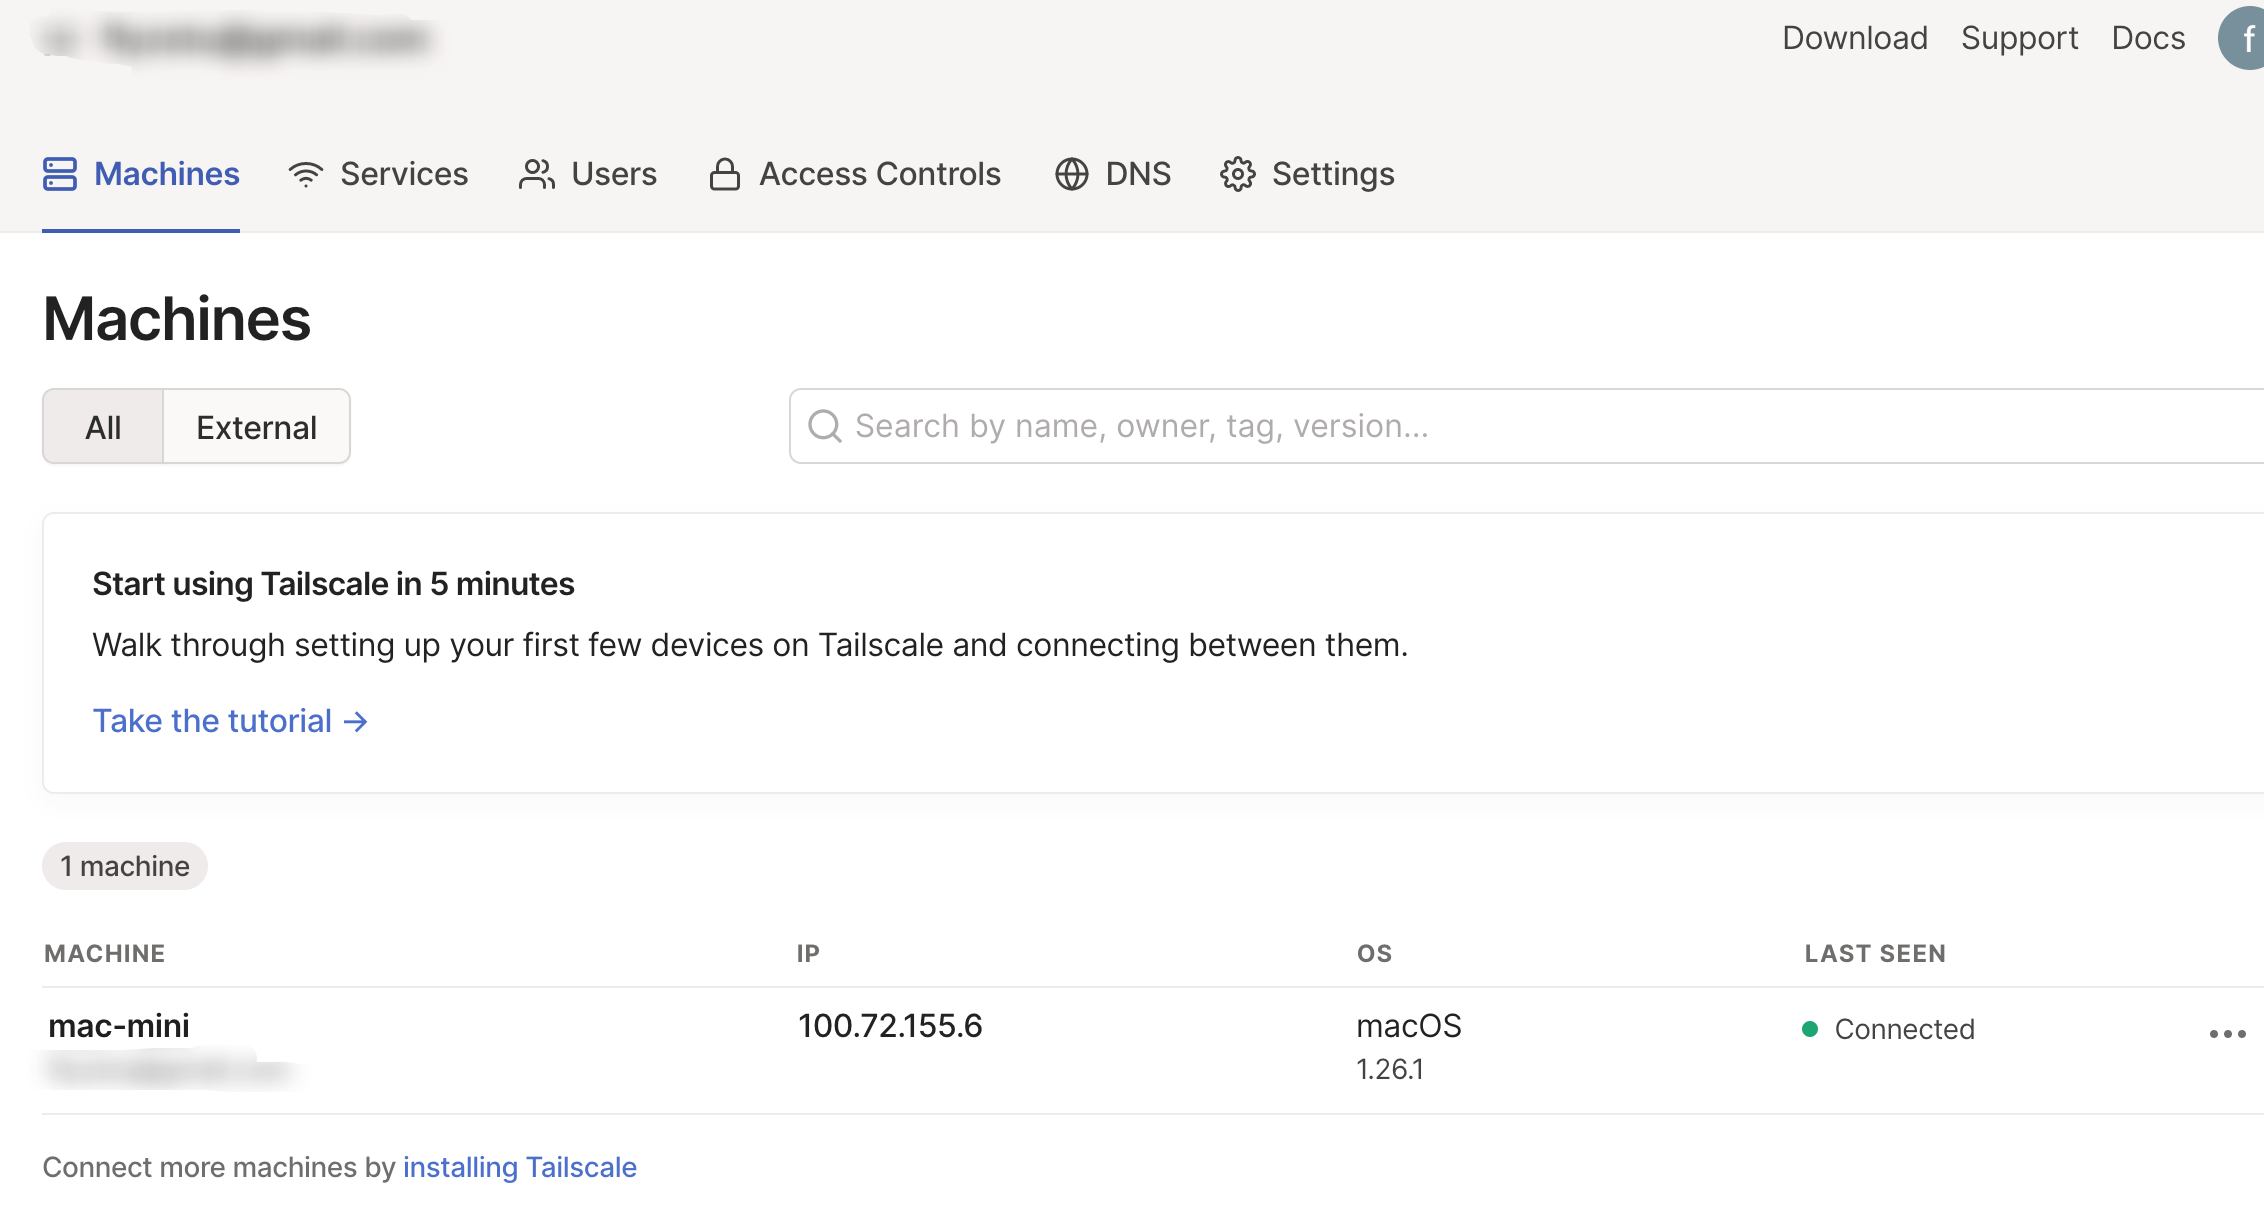Screen dimensions: 2264x1222
Task: Click the DNS globe icon
Action: [1071, 174]
